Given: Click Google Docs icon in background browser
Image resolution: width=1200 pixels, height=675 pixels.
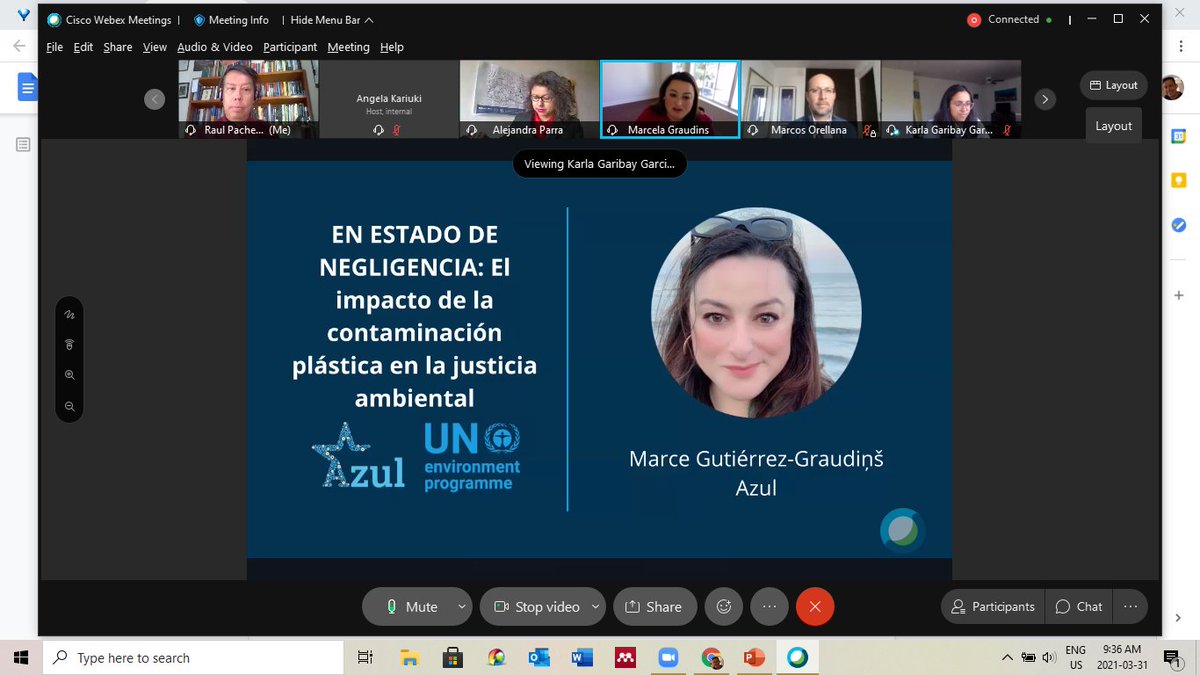Looking at the screenshot, I should tap(27, 88).
